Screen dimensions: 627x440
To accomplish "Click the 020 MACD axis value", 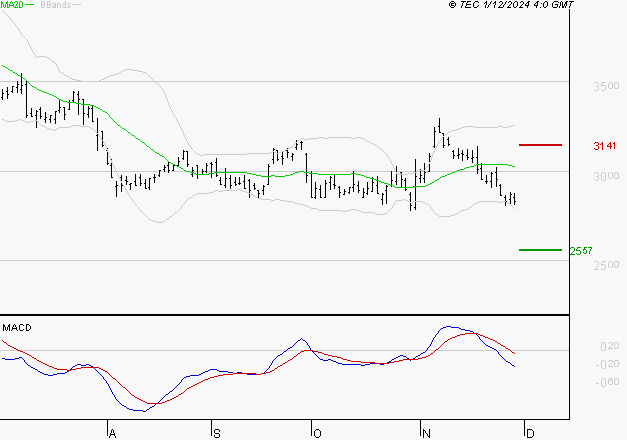I will point(608,346).
